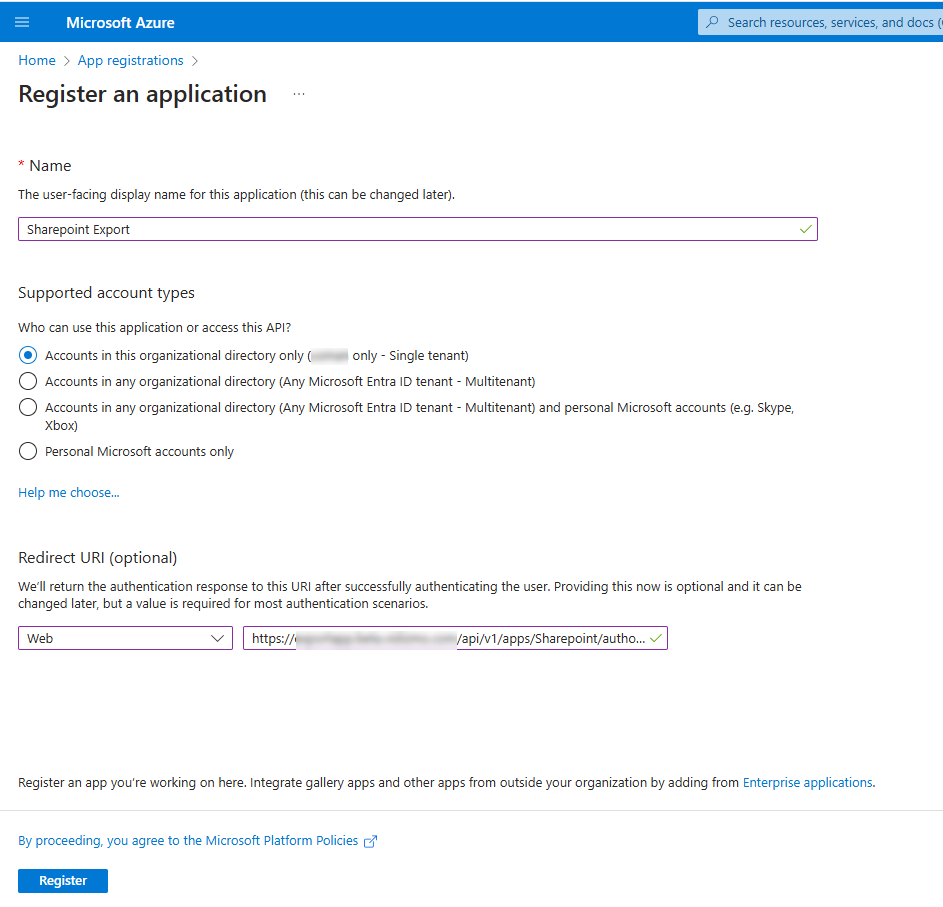Click the ellipsis next to Register an application
The width and height of the screenshot is (943, 907).
click(298, 95)
